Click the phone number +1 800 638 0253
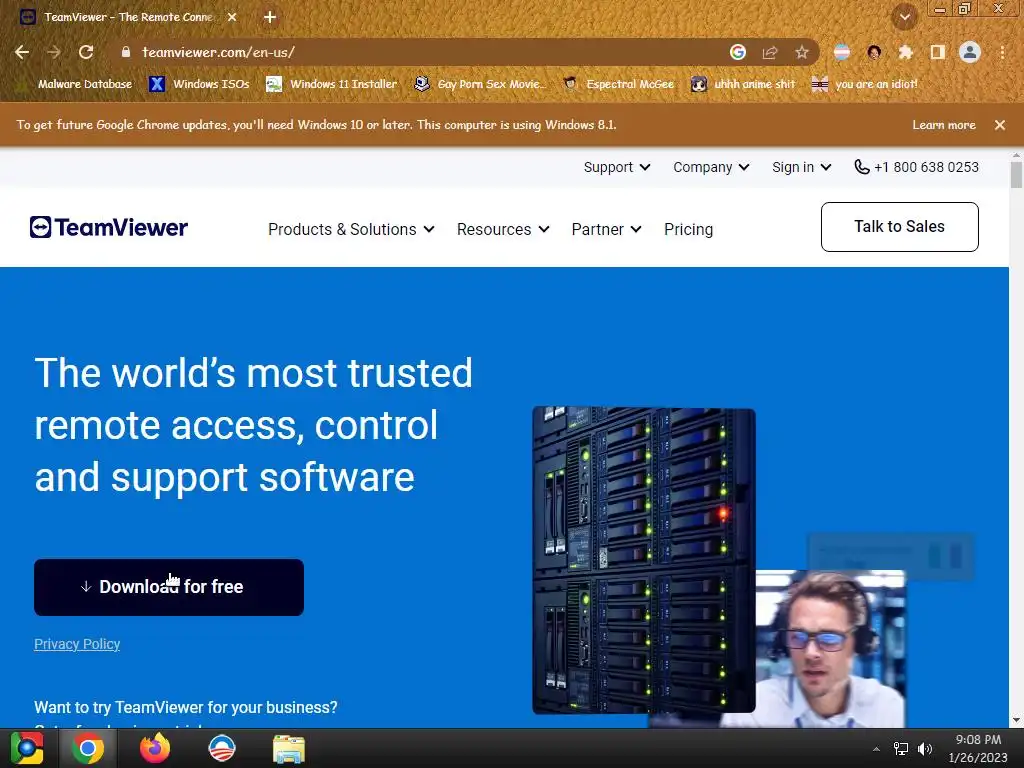This screenshot has height=768, width=1024. (x=926, y=167)
